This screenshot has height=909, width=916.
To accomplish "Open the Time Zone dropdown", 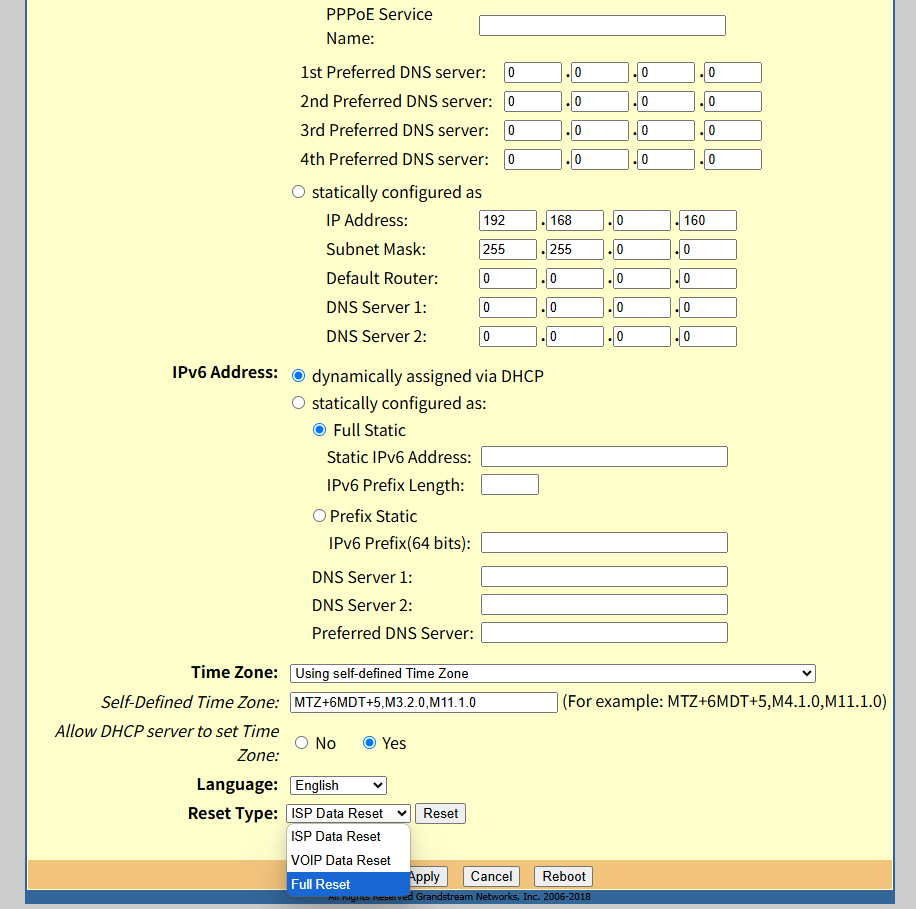I will click(x=553, y=673).
